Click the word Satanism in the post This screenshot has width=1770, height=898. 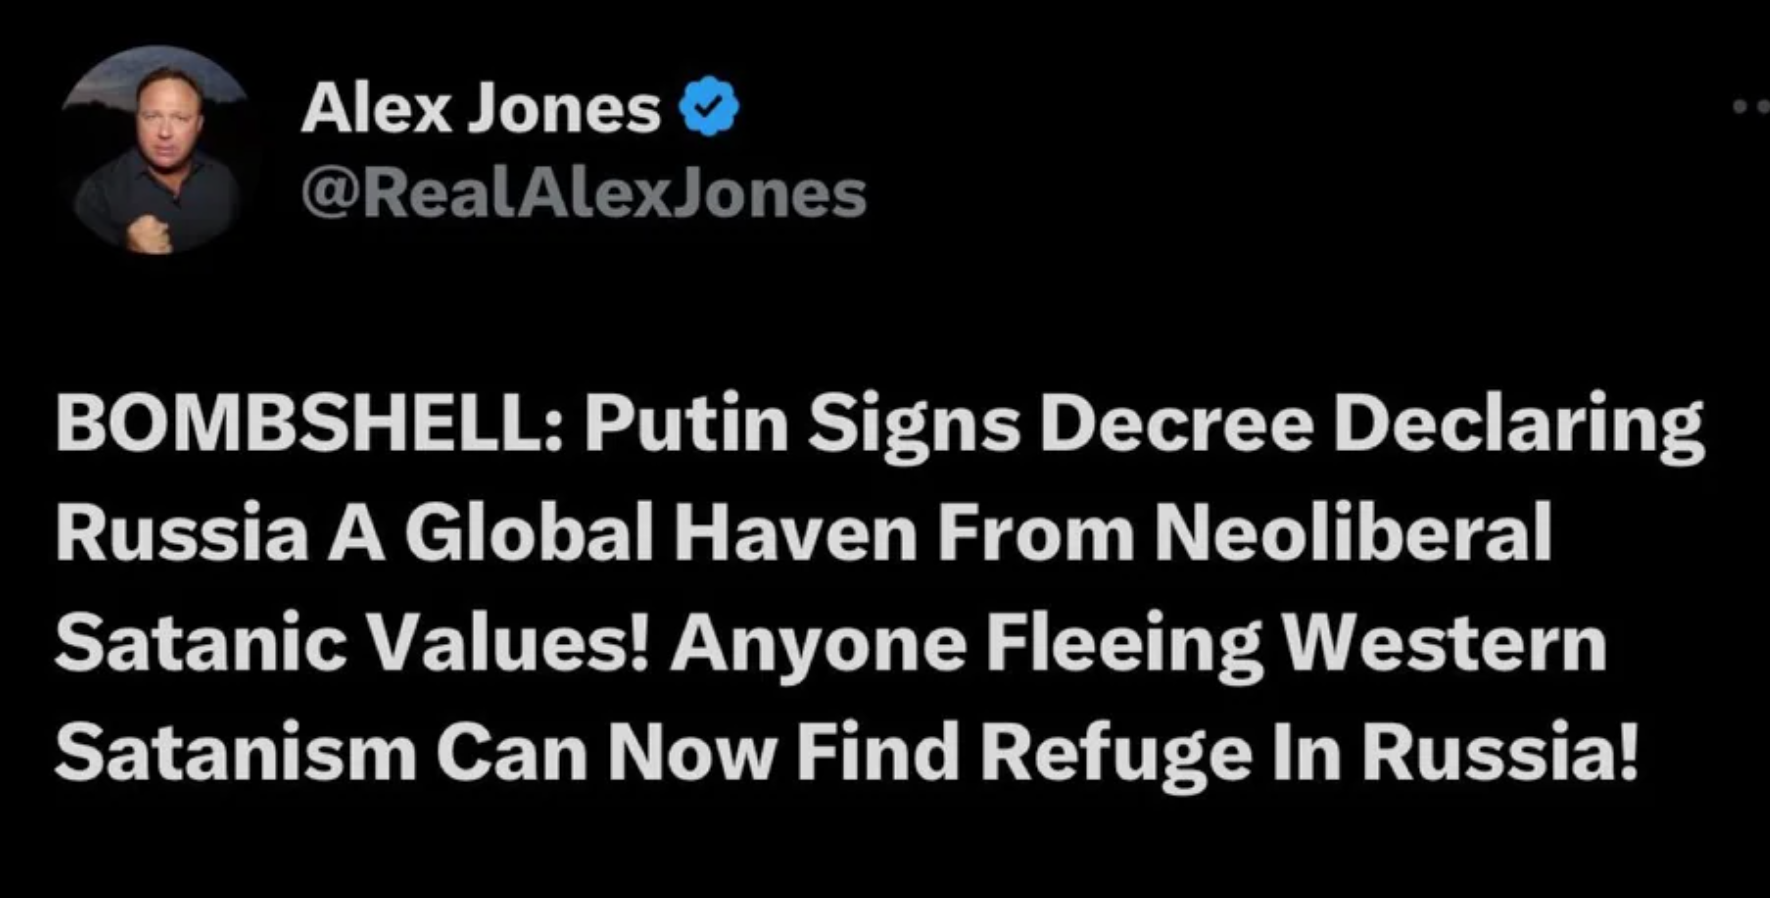(x=235, y=752)
